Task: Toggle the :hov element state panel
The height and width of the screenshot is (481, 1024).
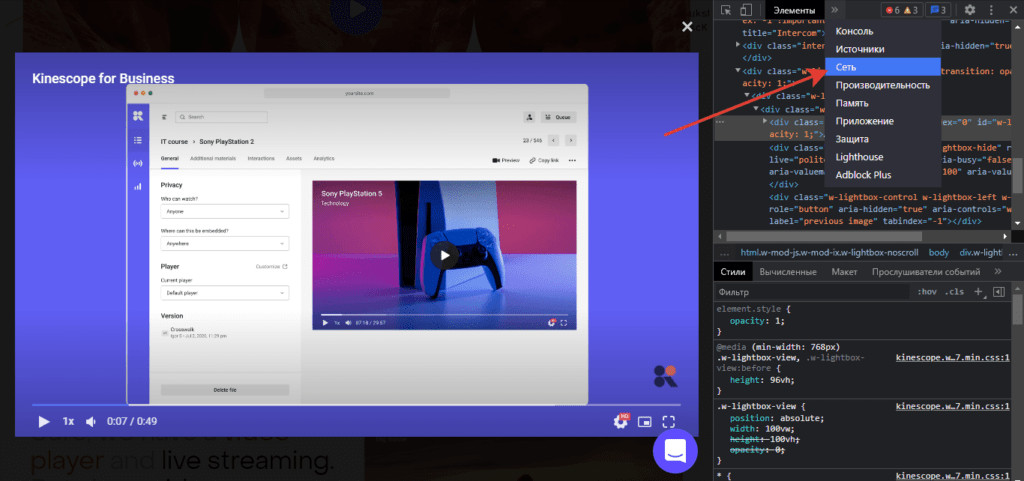Action: tap(927, 292)
